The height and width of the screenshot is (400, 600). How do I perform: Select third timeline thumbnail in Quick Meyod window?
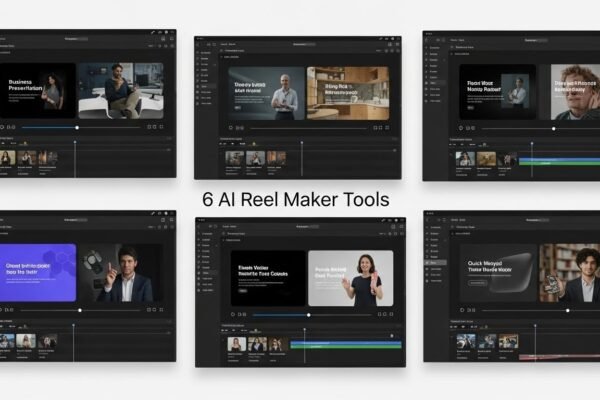tap(509, 341)
